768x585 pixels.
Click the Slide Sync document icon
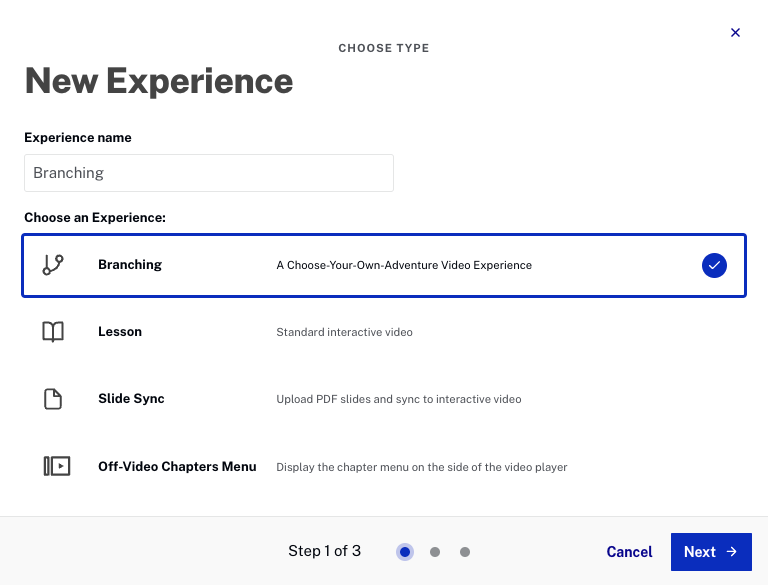click(53, 399)
